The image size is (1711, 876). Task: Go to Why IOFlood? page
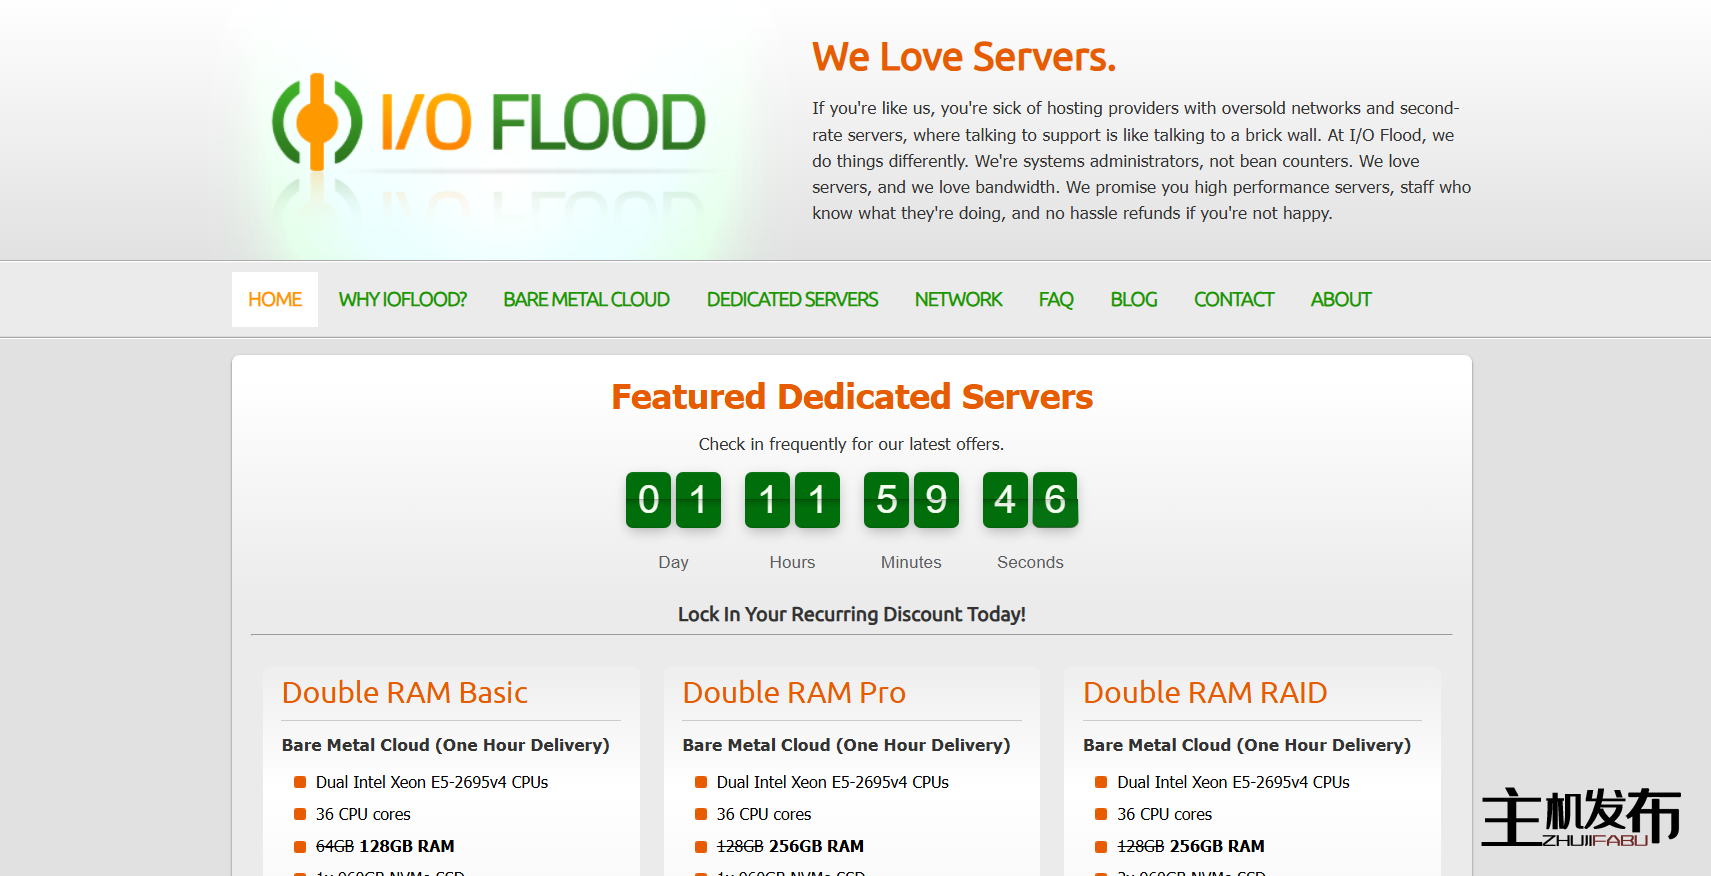point(402,300)
